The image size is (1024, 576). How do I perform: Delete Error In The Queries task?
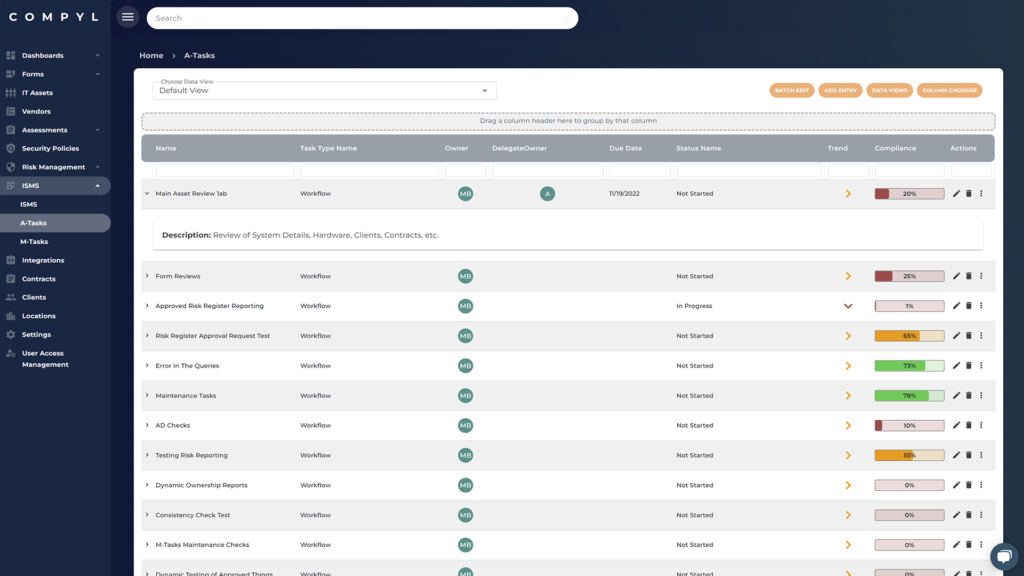pos(968,366)
